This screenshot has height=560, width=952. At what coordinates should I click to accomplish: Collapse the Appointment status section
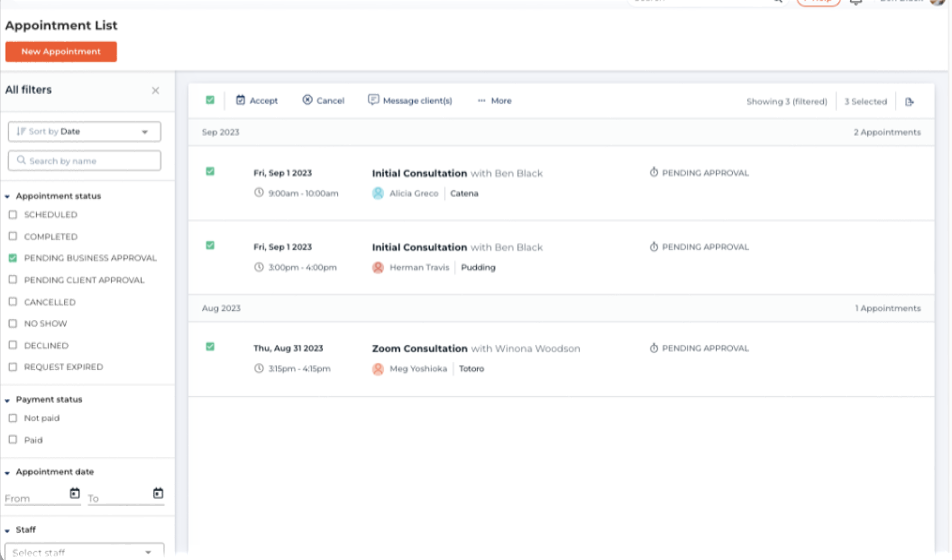point(7,196)
